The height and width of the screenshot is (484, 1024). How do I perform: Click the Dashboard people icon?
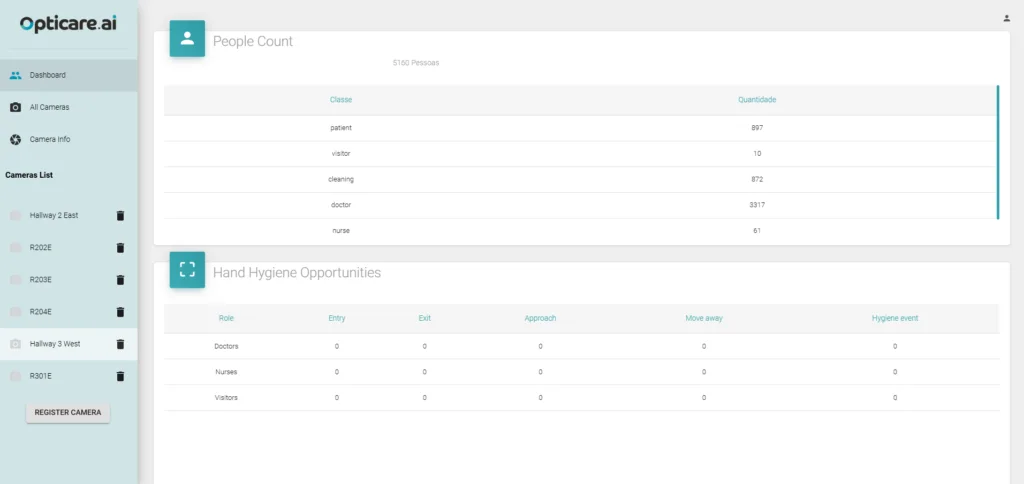tap(16, 75)
